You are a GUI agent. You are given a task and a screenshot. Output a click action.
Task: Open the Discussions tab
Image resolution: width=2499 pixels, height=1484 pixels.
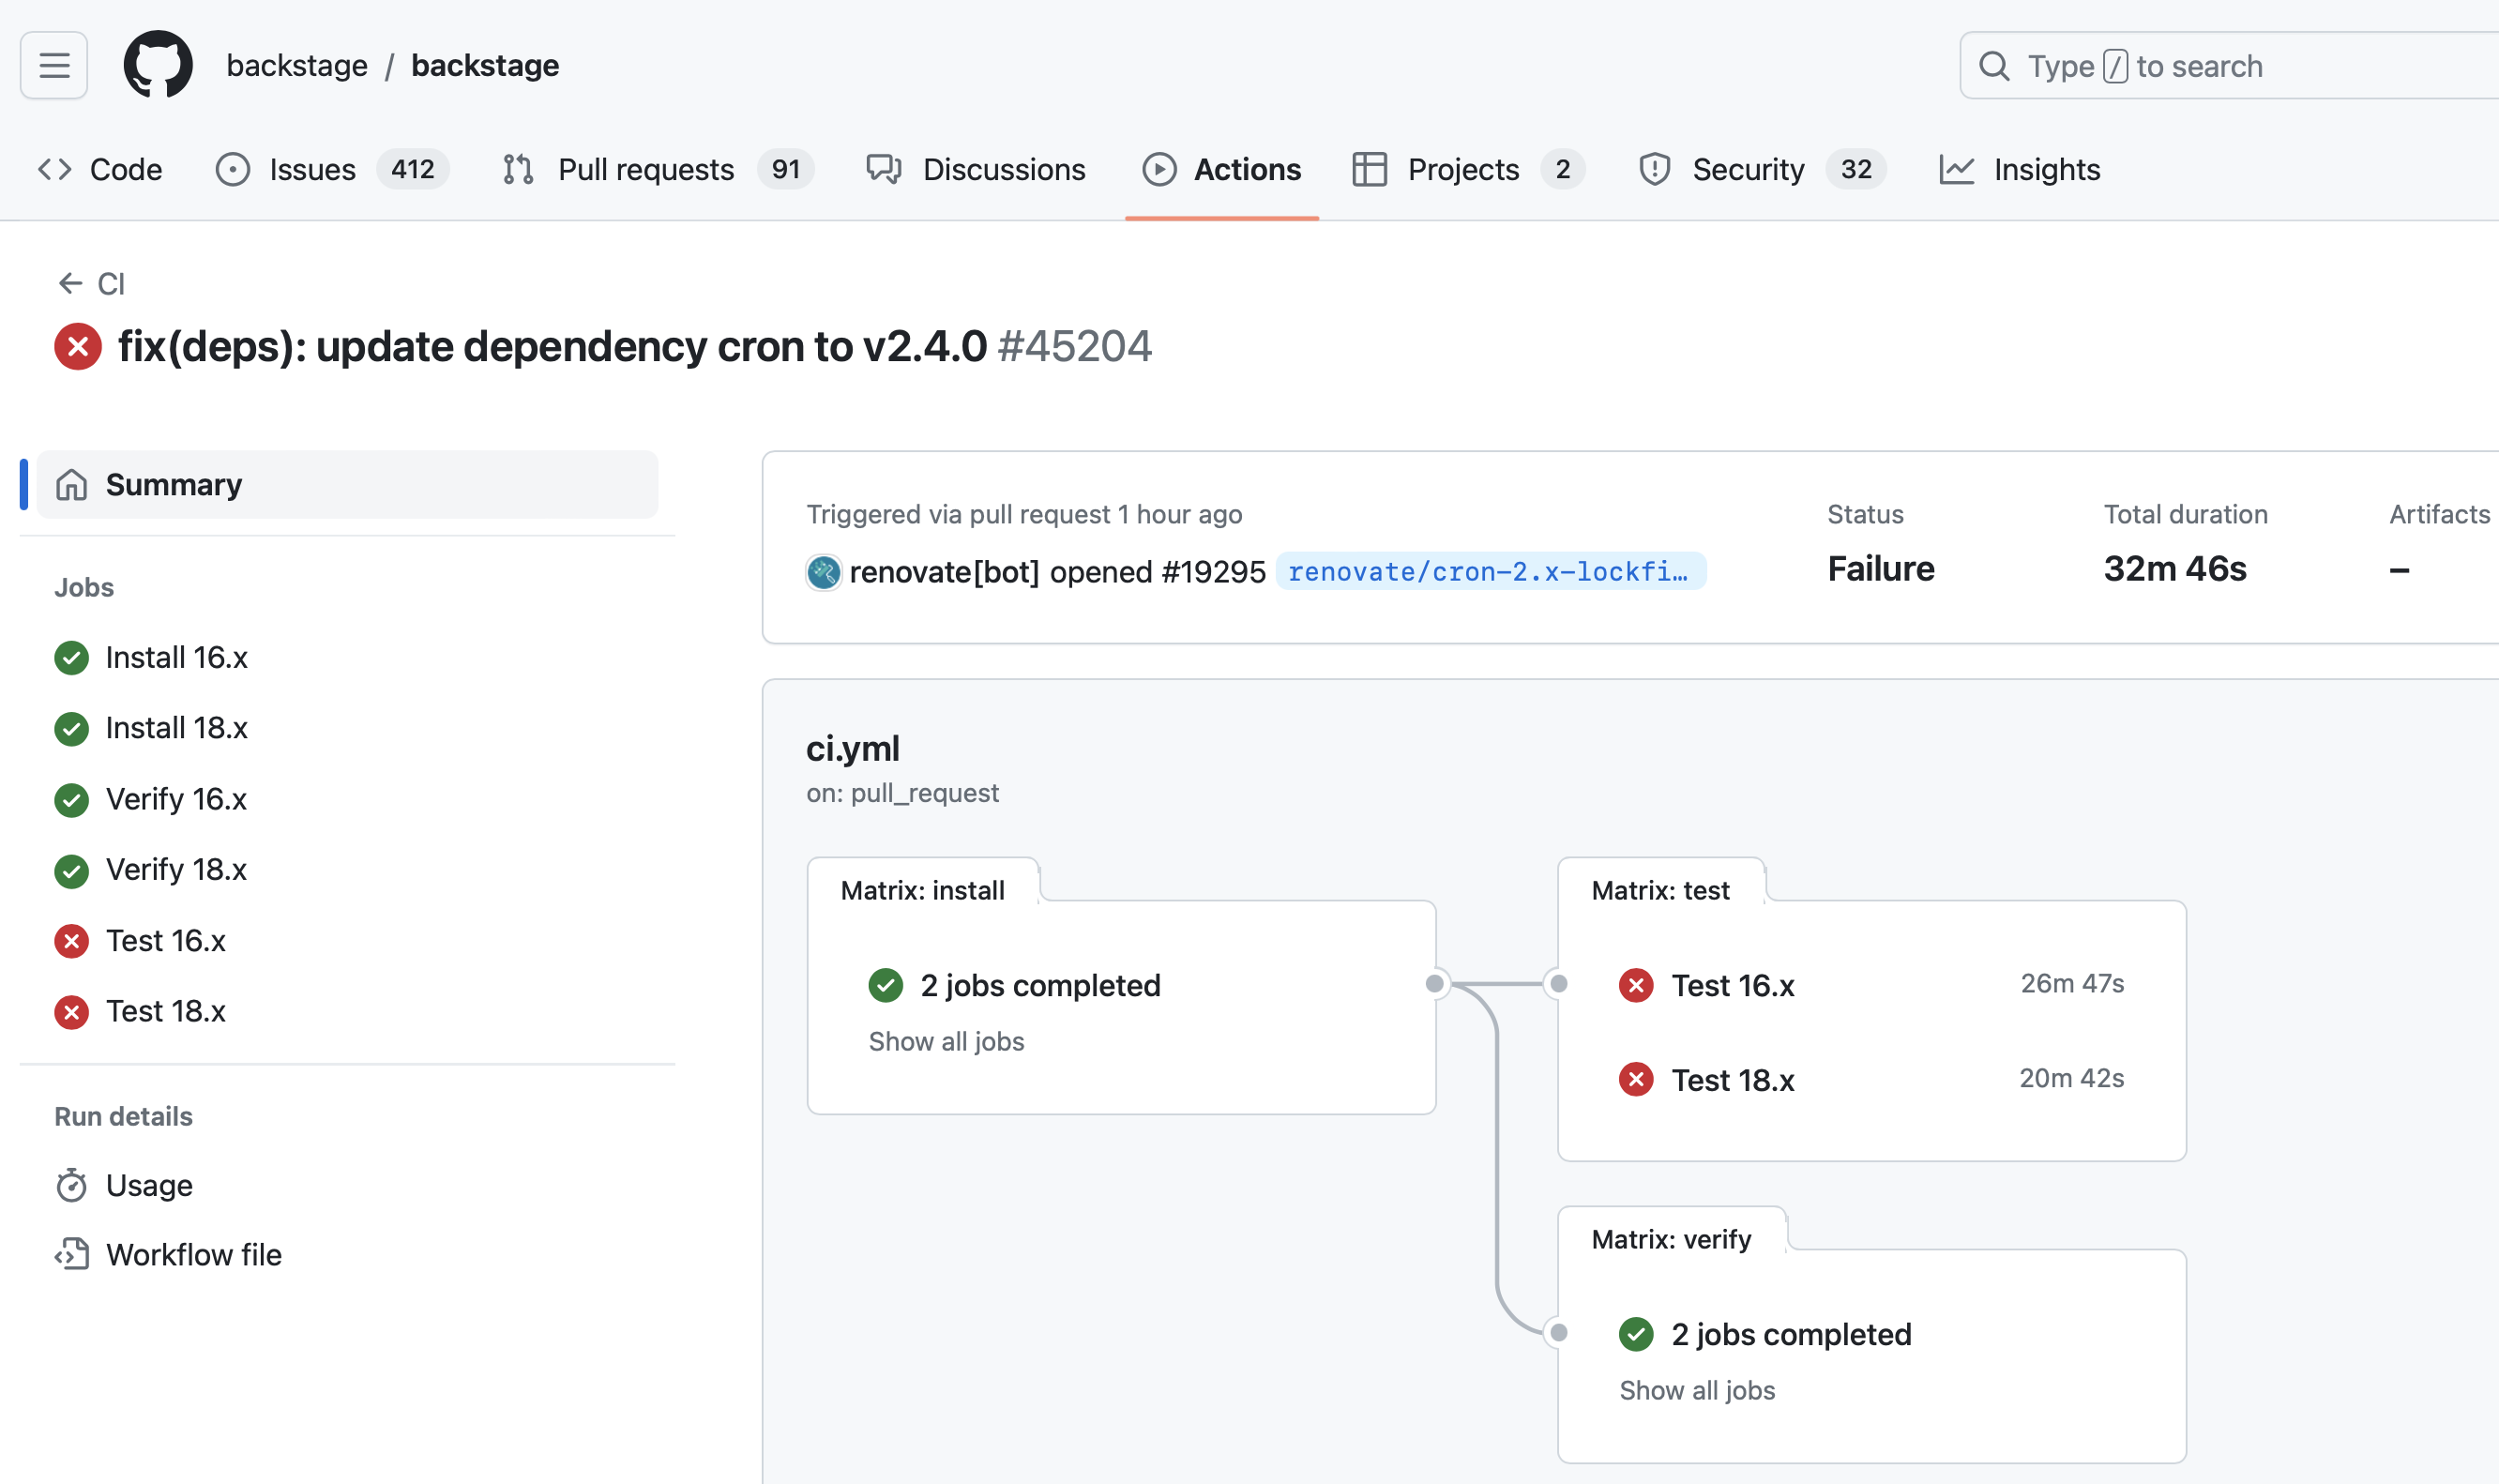click(x=975, y=169)
